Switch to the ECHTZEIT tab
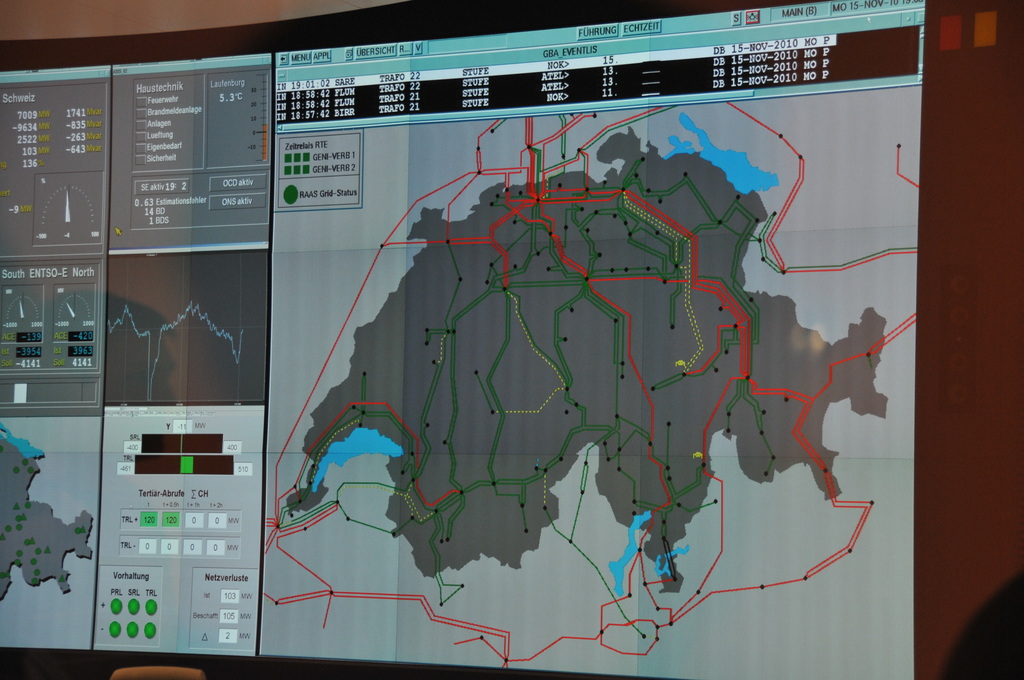Image resolution: width=1024 pixels, height=680 pixels. pos(641,28)
